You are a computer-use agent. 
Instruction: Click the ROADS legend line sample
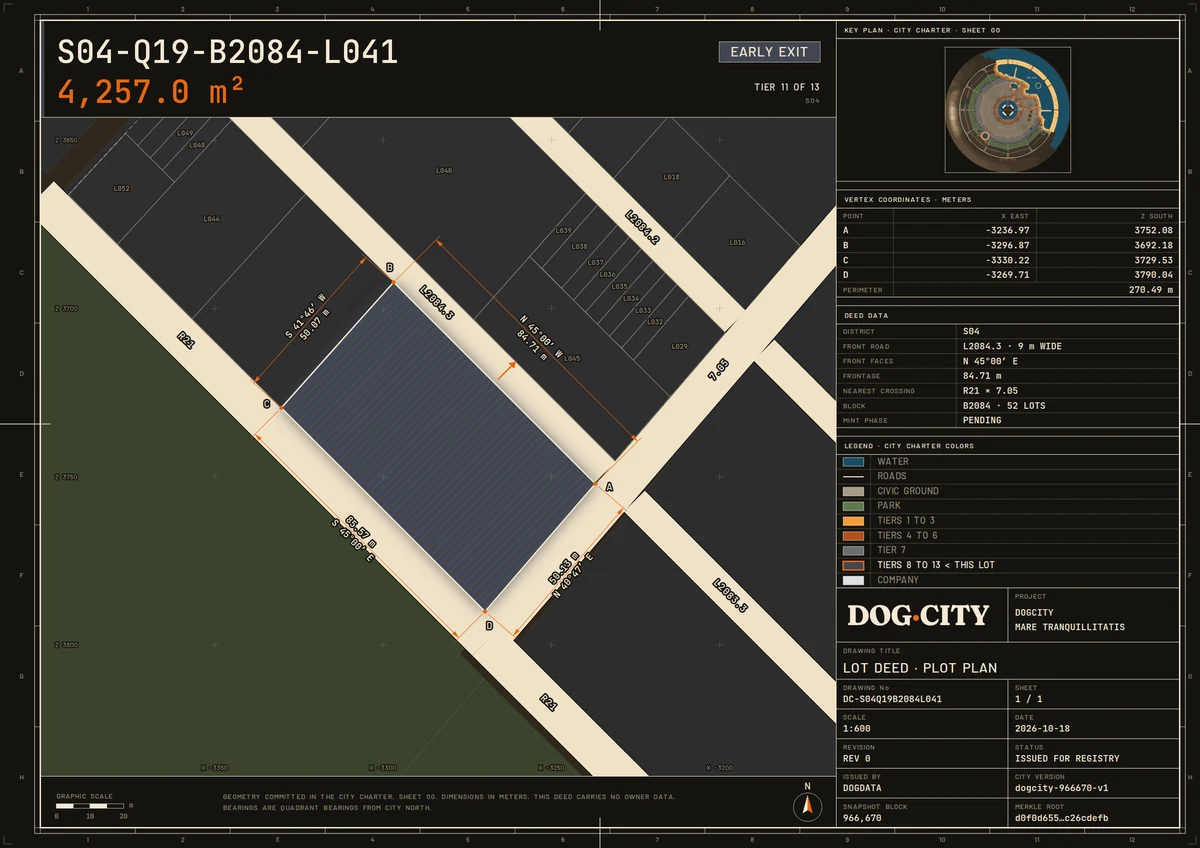point(853,477)
